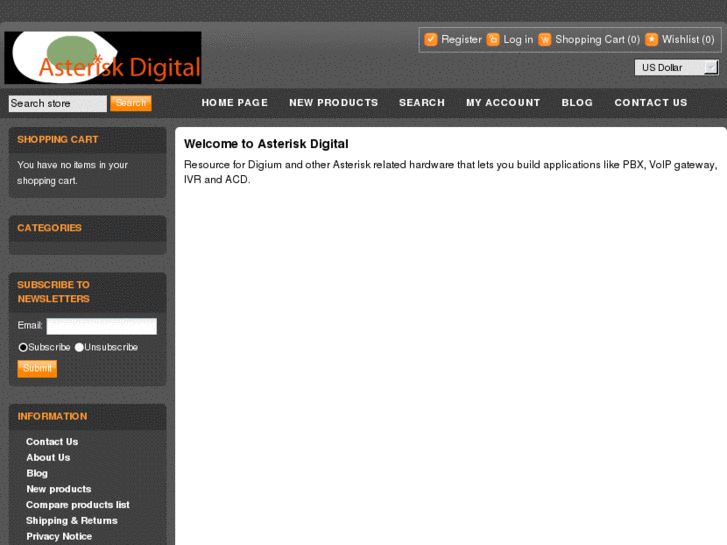Open the Register link
The height and width of the screenshot is (545, 727).
[x=461, y=40]
